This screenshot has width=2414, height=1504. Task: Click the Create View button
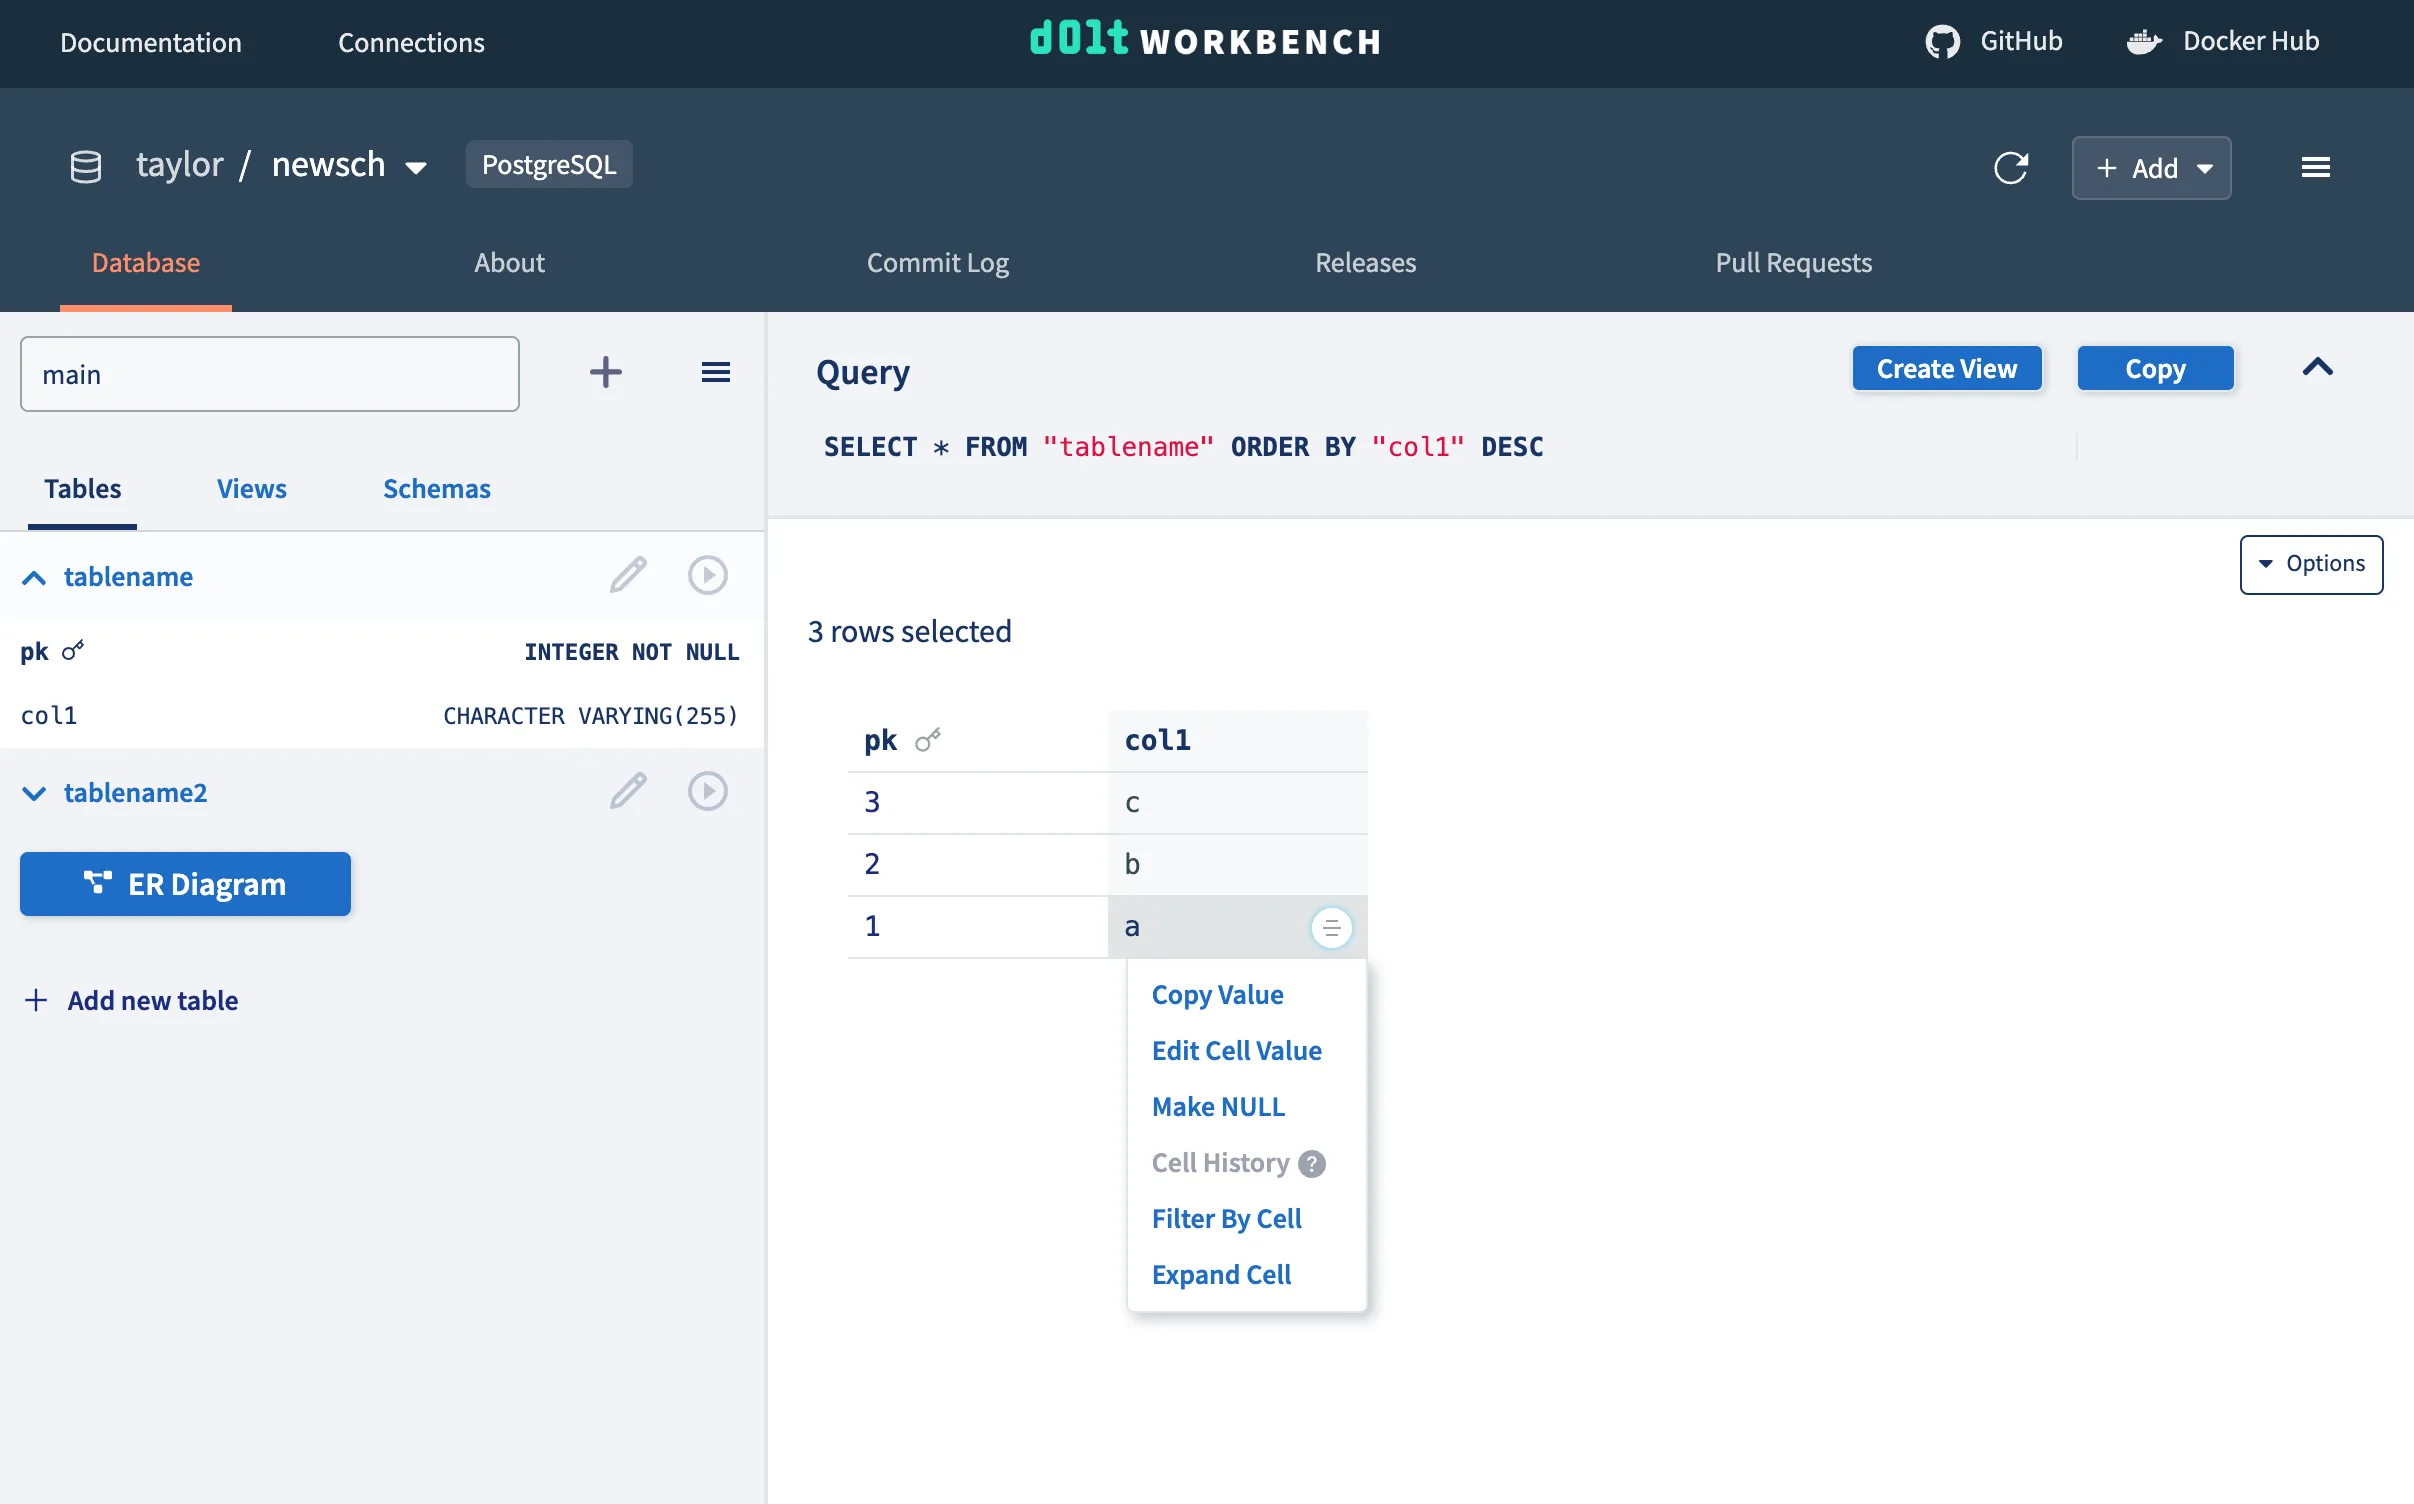[x=1946, y=368]
